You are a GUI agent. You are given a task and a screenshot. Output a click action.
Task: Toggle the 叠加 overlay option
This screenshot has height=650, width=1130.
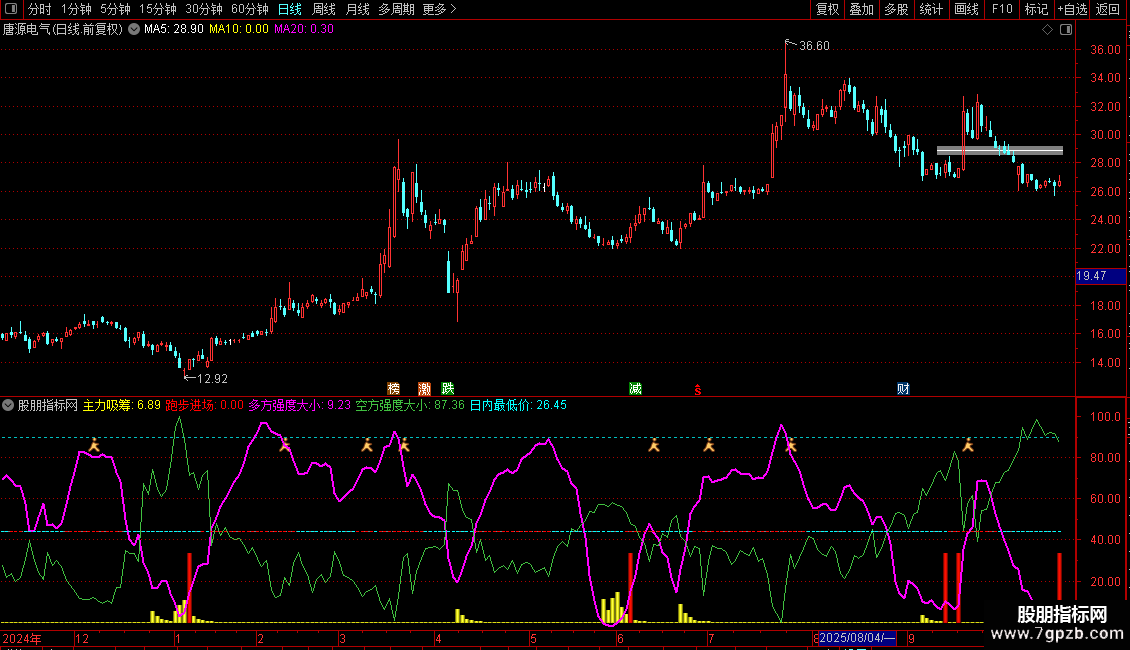pyautogui.click(x=861, y=9)
